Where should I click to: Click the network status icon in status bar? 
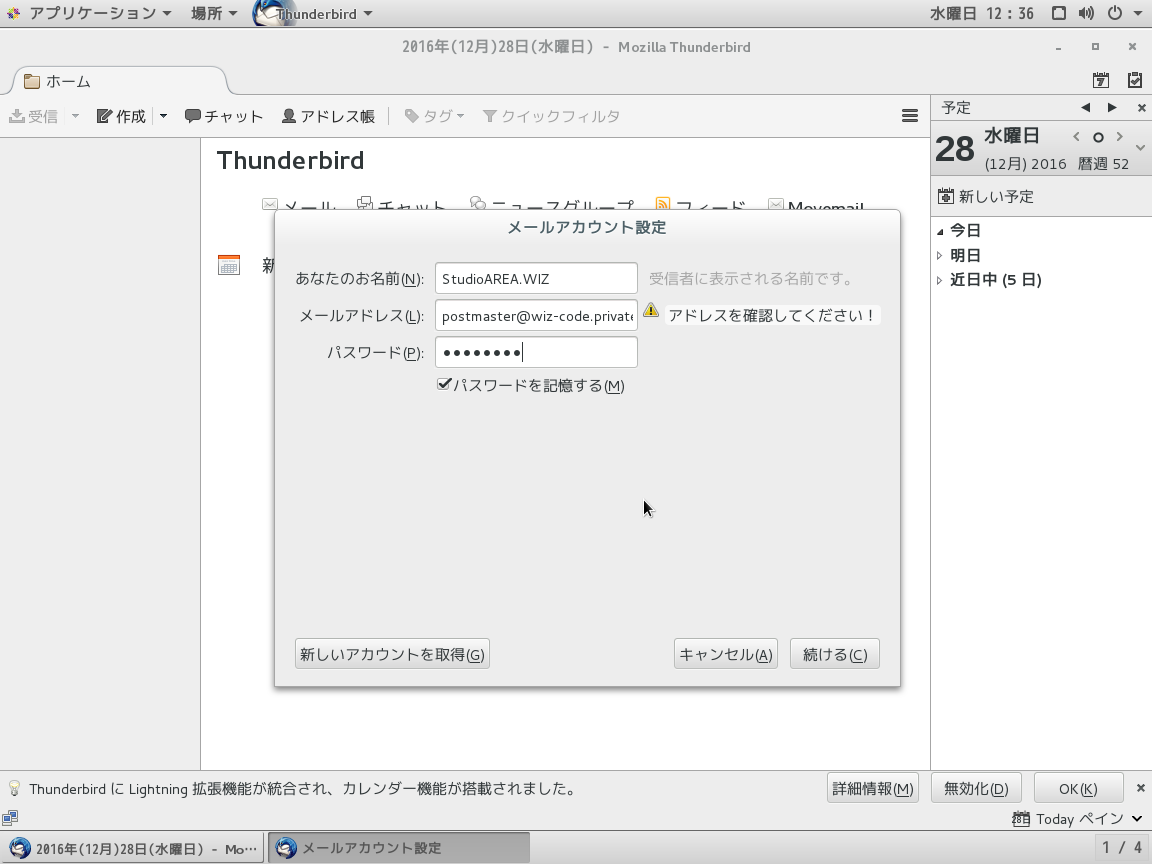(10, 818)
